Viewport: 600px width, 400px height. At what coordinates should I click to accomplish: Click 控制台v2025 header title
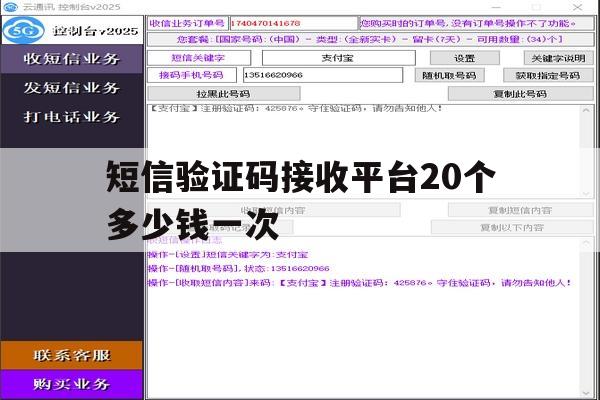(x=95, y=31)
